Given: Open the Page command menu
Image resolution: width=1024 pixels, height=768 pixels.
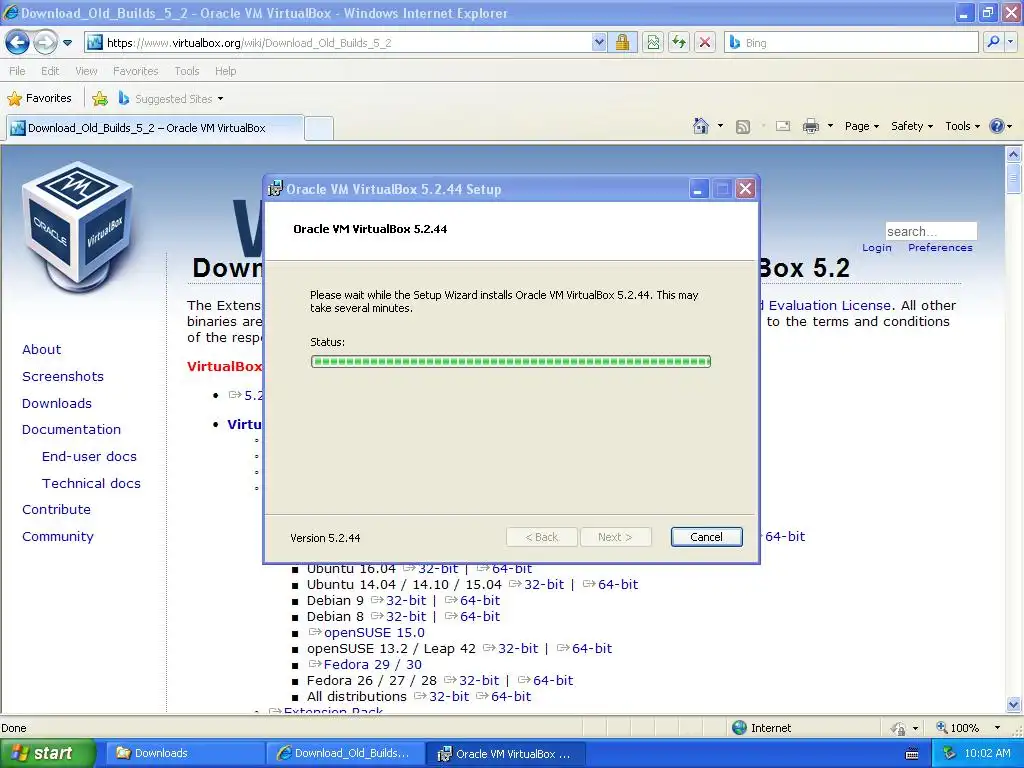Looking at the screenshot, I should [861, 126].
